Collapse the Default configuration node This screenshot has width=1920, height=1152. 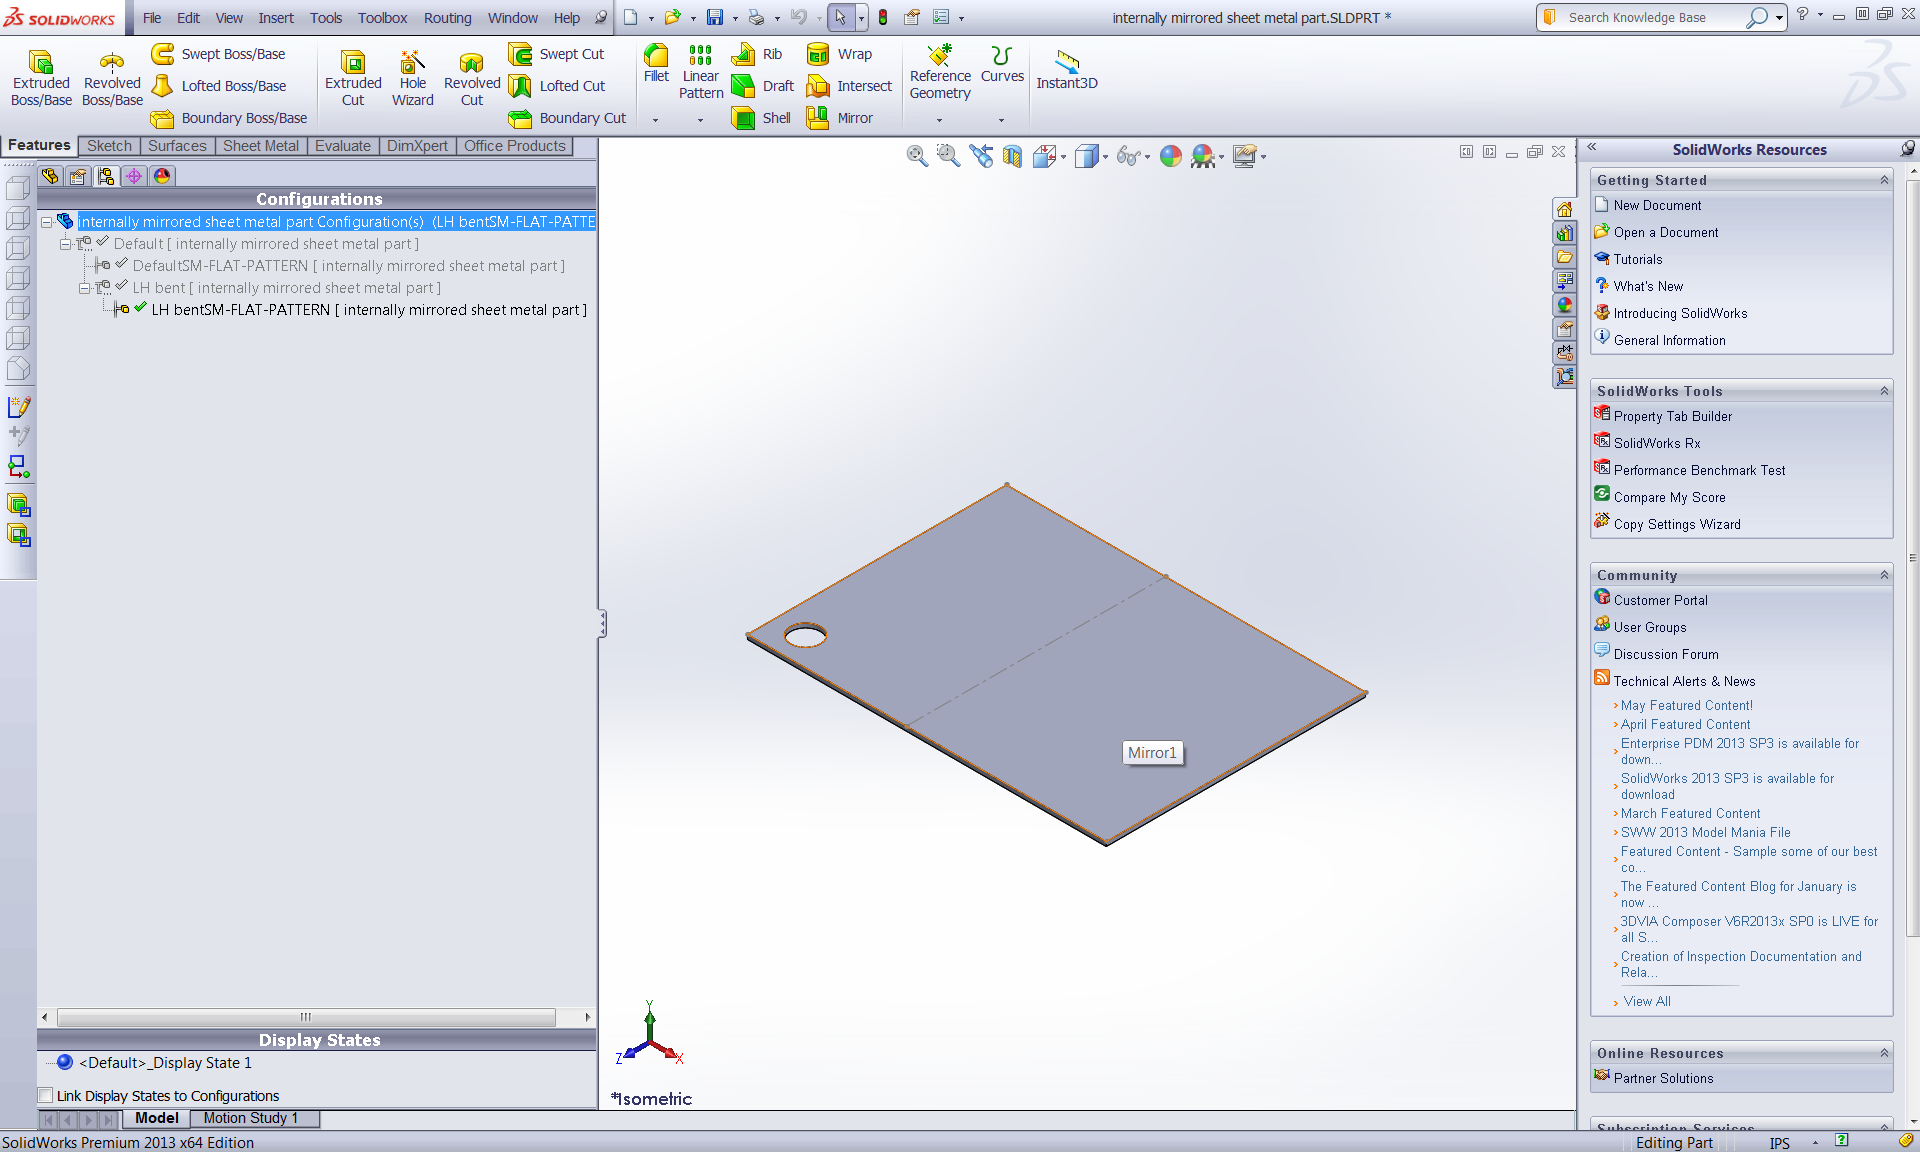(65, 244)
